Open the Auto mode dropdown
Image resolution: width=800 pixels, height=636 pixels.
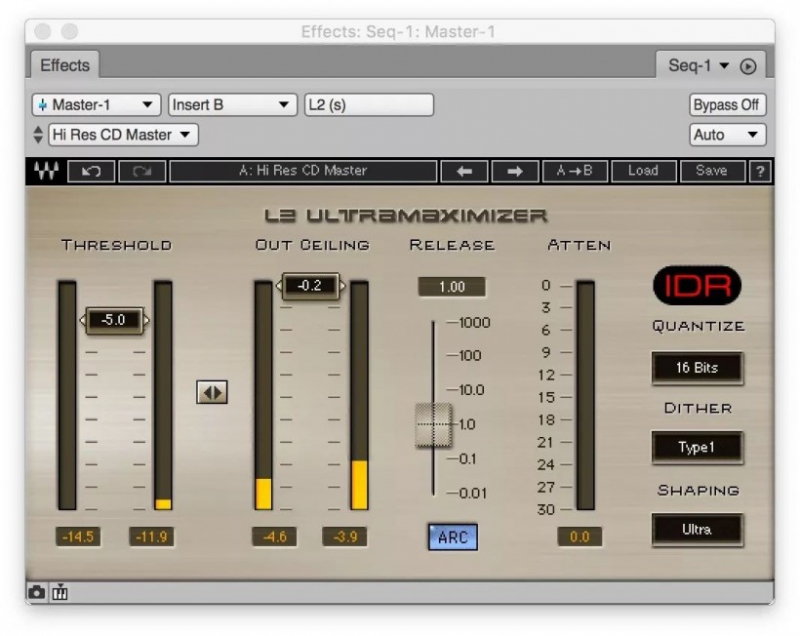pos(727,135)
